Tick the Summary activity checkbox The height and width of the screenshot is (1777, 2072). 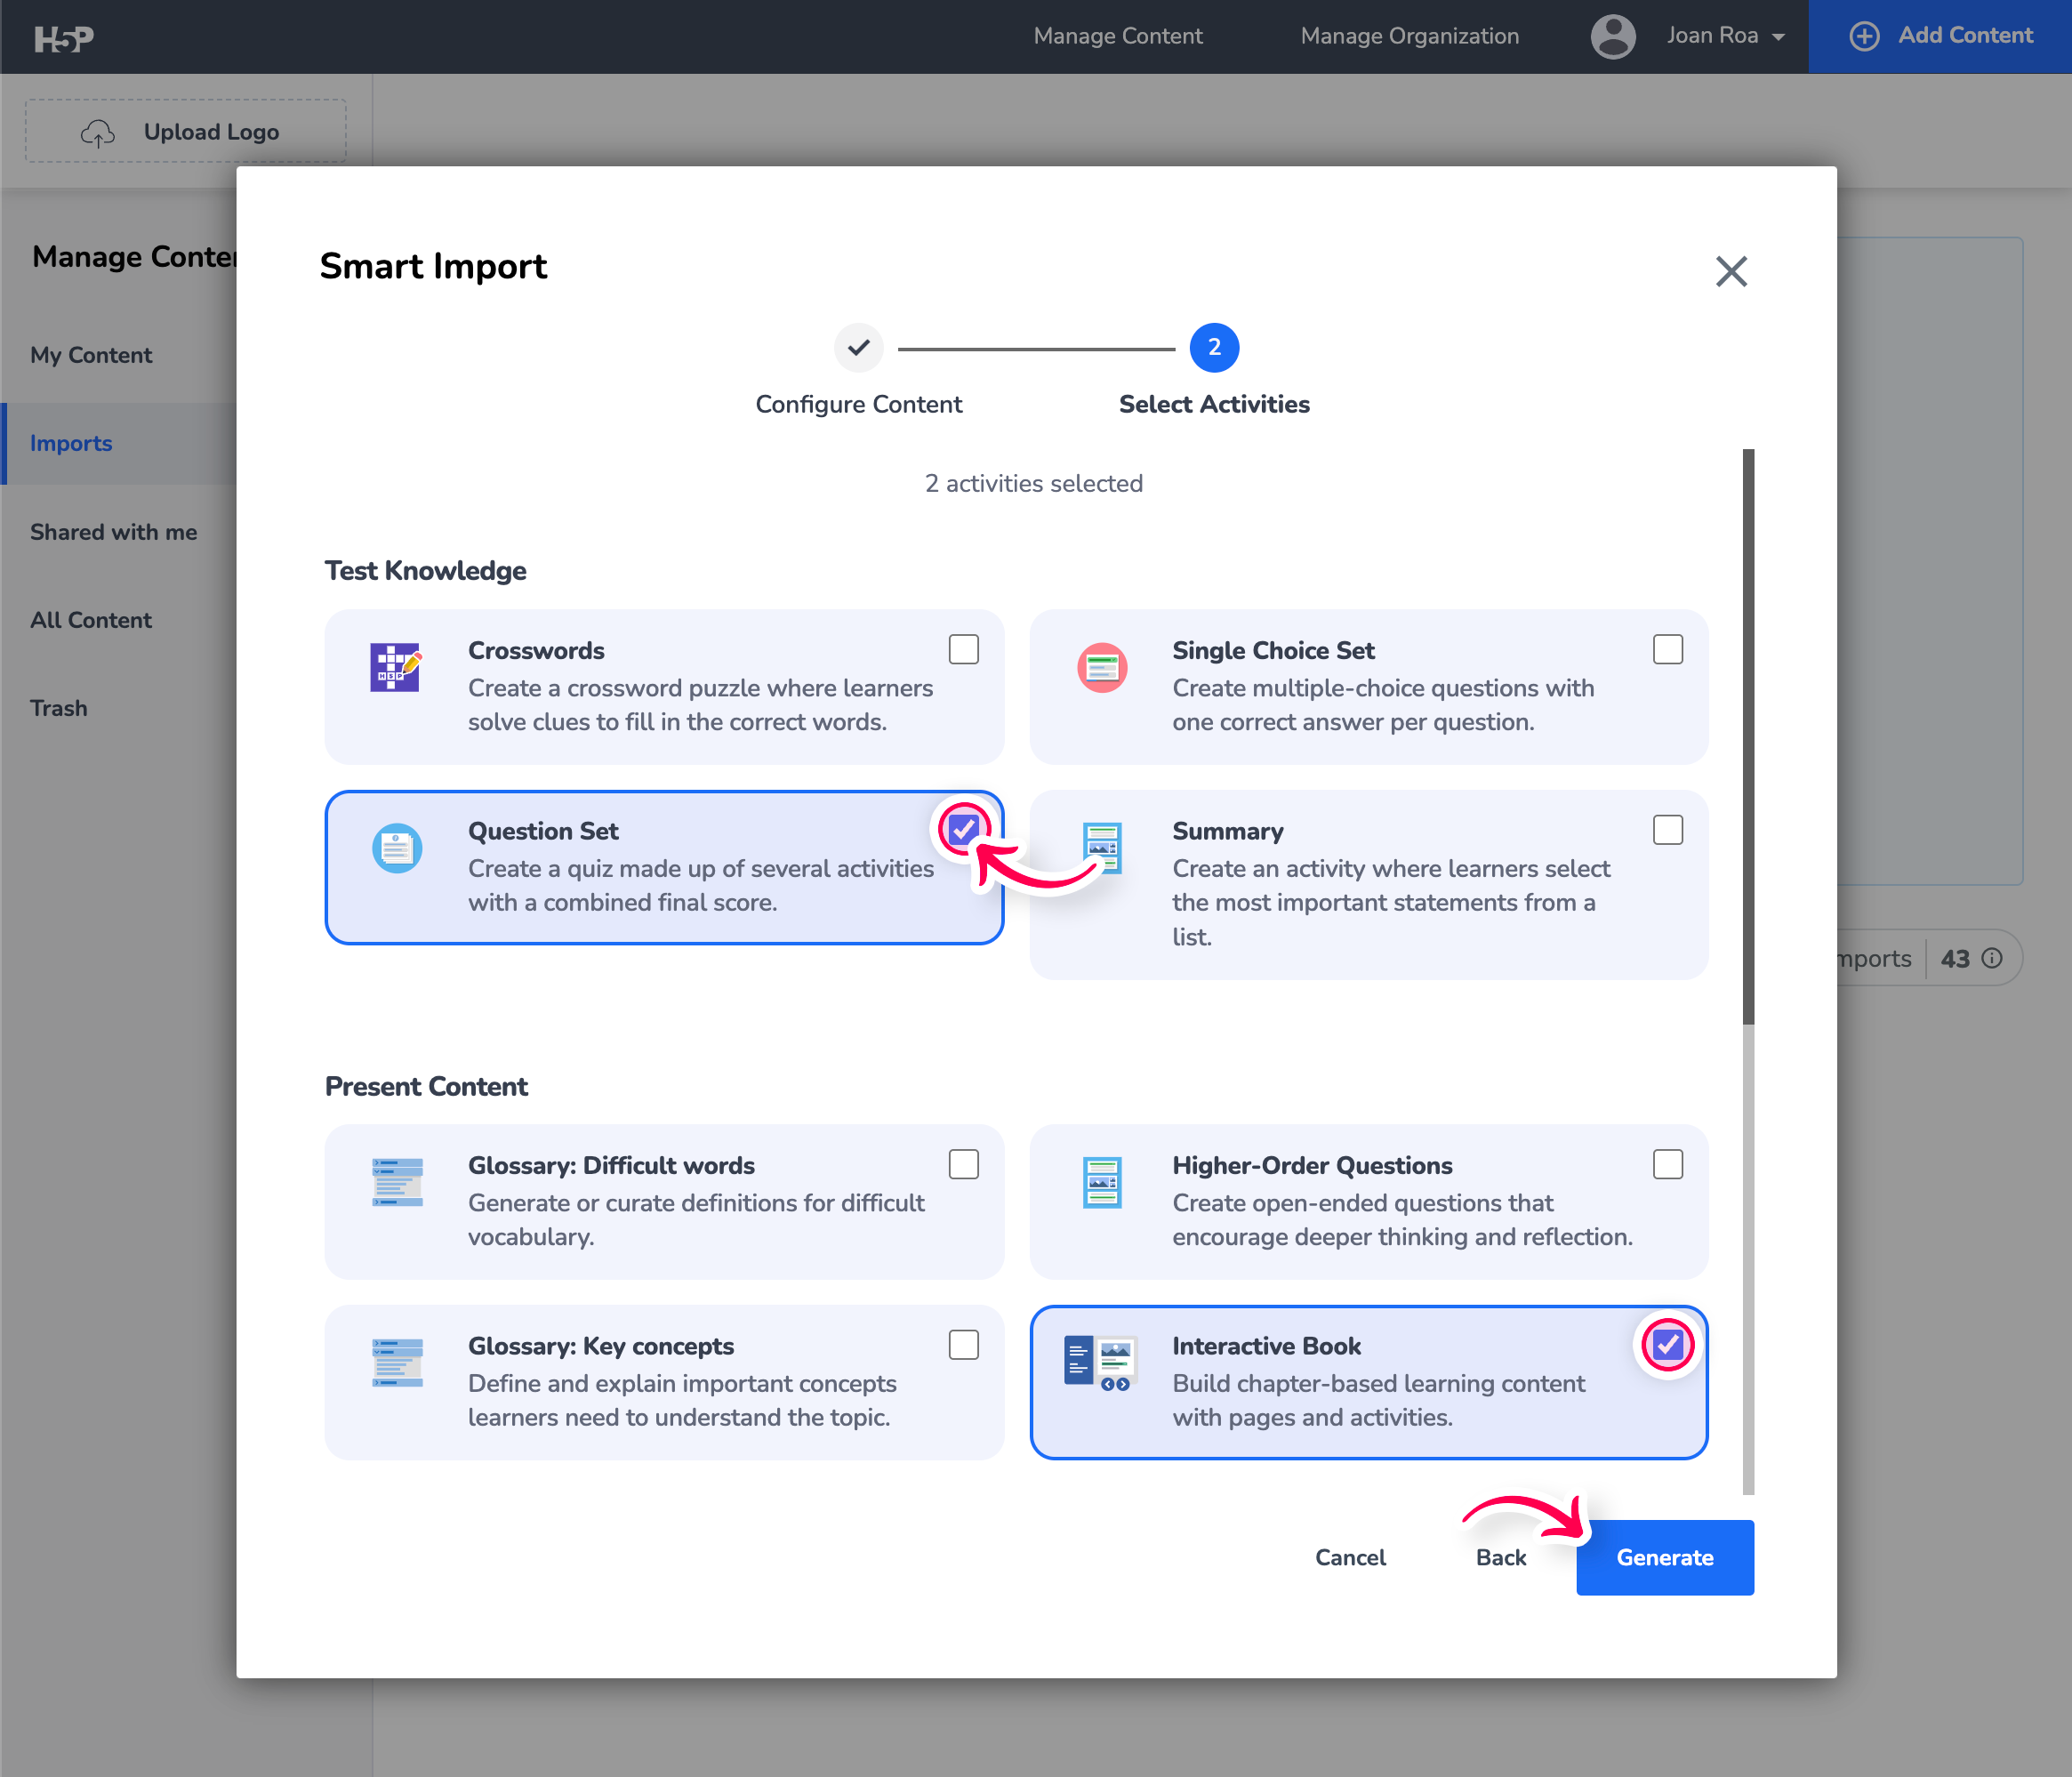1668,829
